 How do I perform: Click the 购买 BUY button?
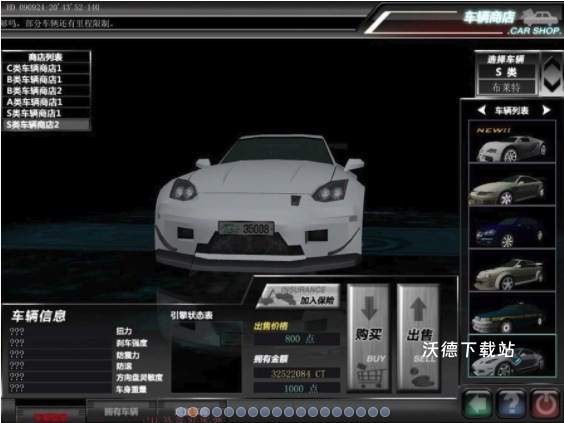click(369, 337)
